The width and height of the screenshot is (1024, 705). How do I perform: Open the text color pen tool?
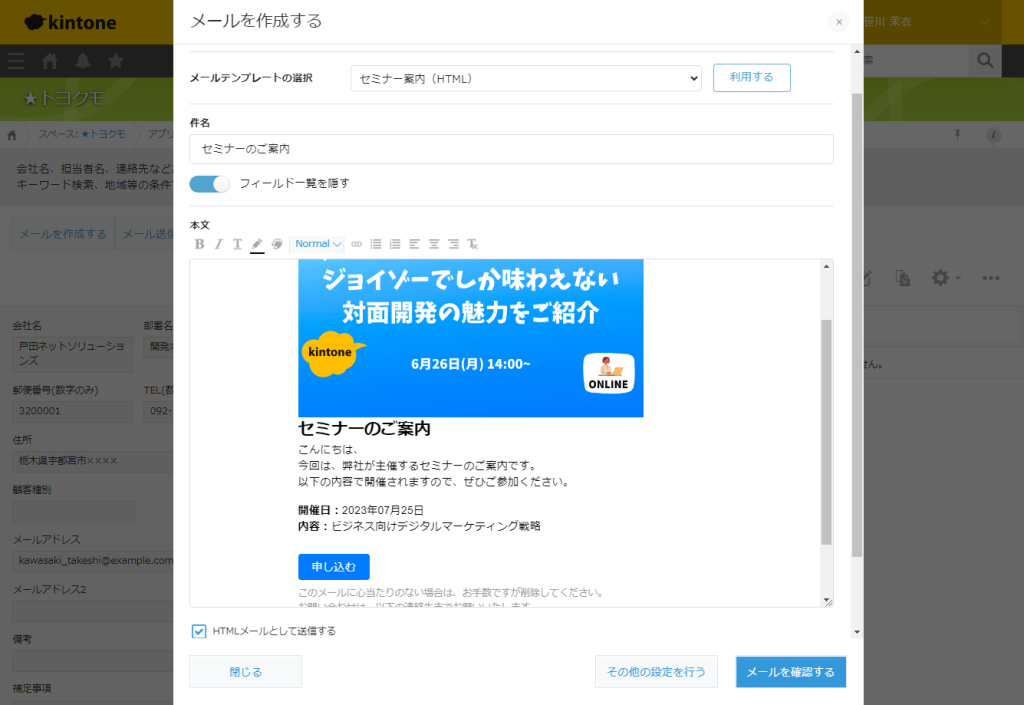point(257,244)
